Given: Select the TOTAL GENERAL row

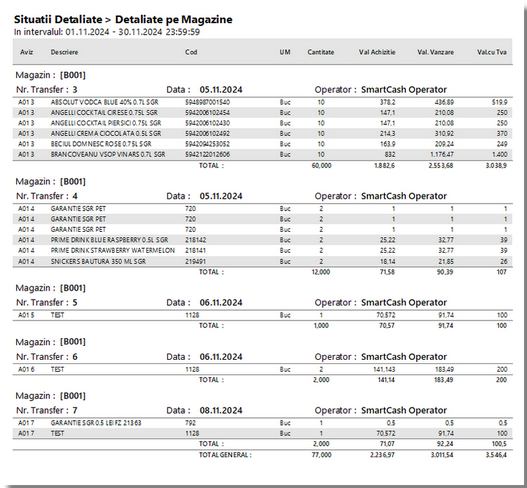Looking at the screenshot, I should (x=262, y=455).
